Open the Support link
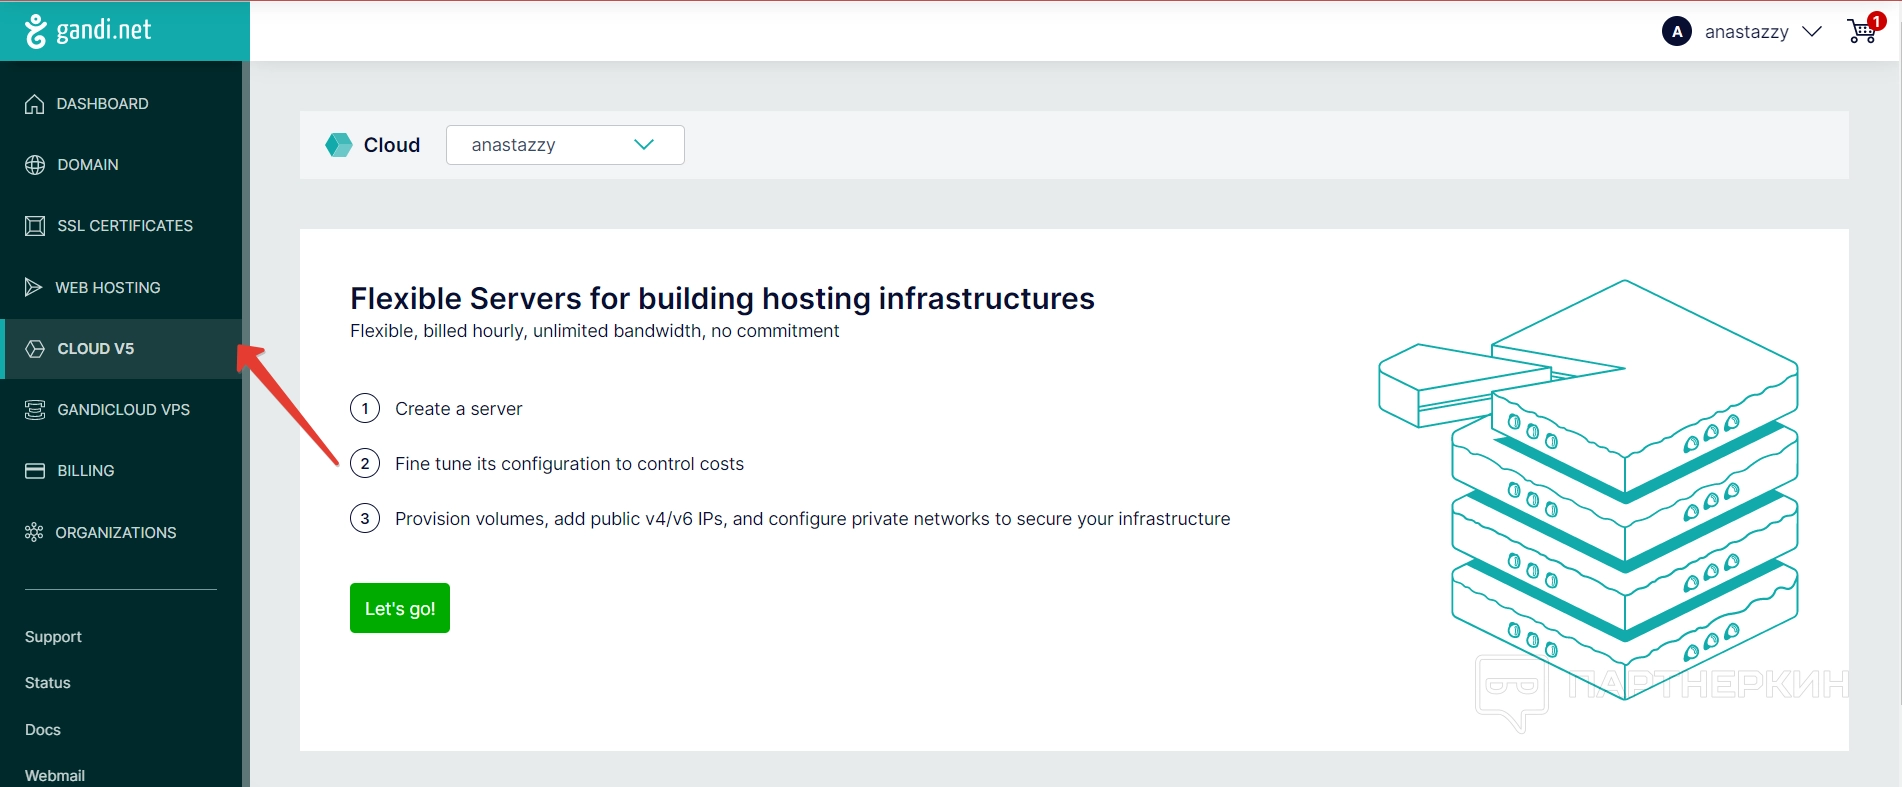1902x787 pixels. (53, 637)
